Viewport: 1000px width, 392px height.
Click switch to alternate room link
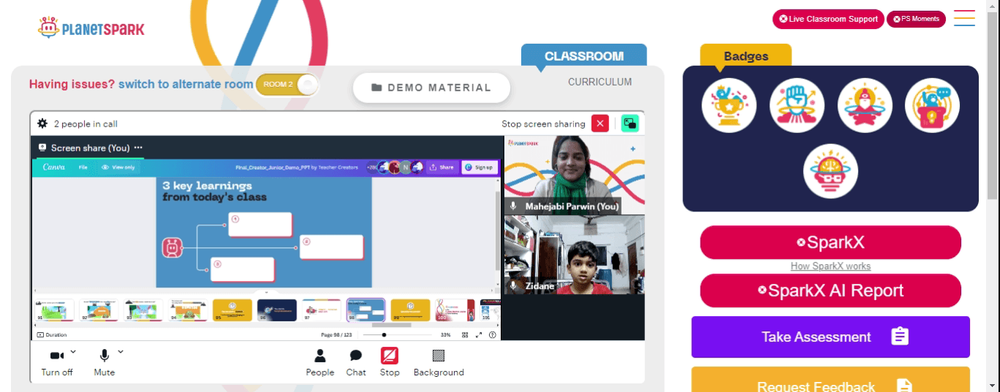186,84
